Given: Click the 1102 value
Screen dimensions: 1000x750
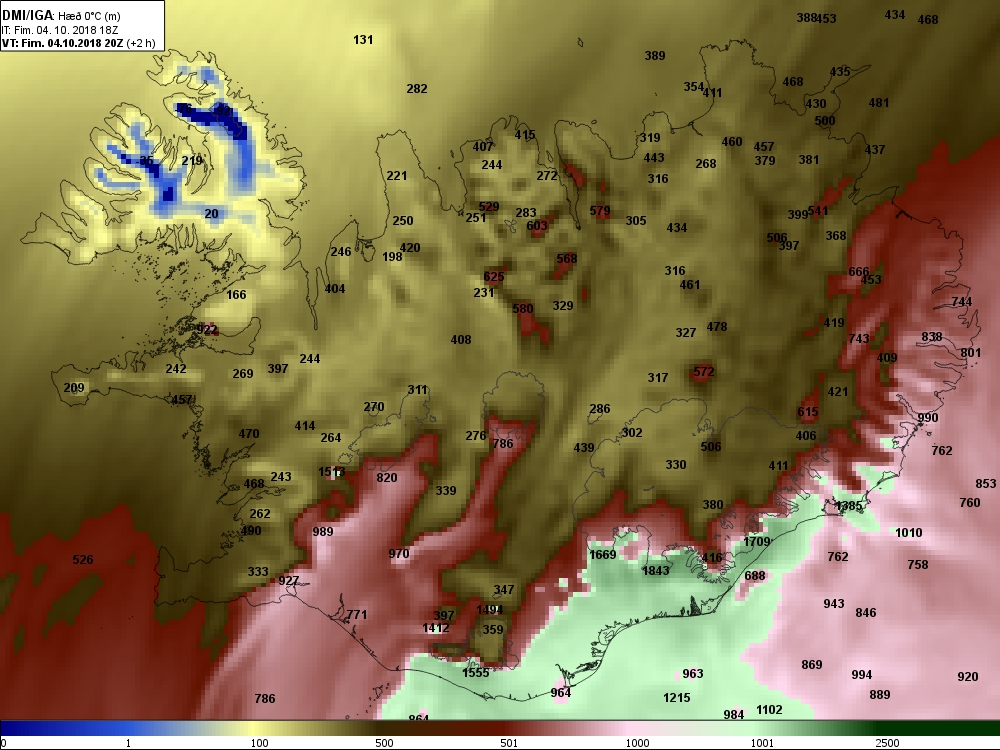Looking at the screenshot, I should 769,709.
